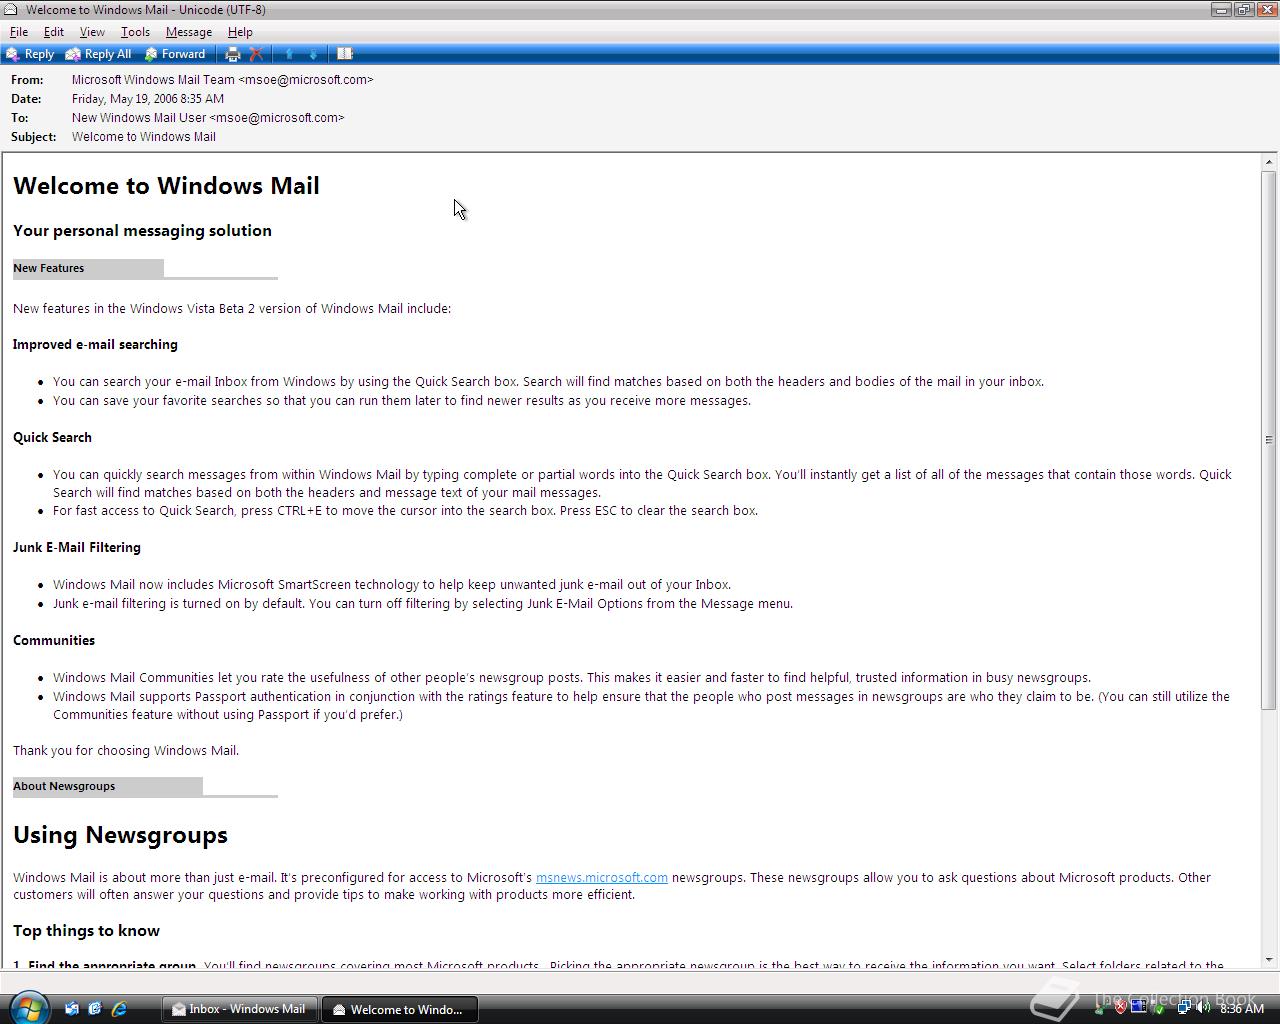
Task: Delete the message with the red X icon
Action: 256,54
